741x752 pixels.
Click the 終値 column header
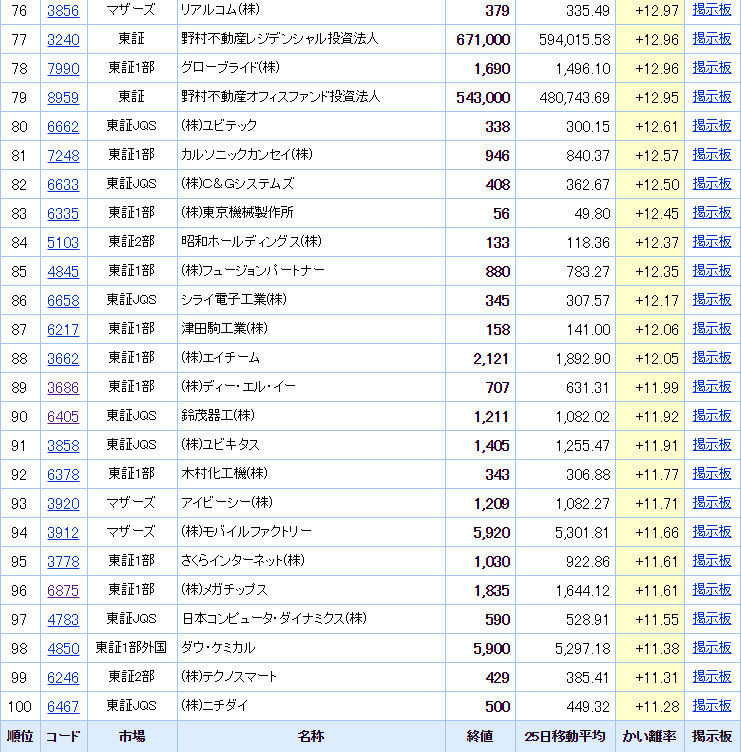(480, 736)
